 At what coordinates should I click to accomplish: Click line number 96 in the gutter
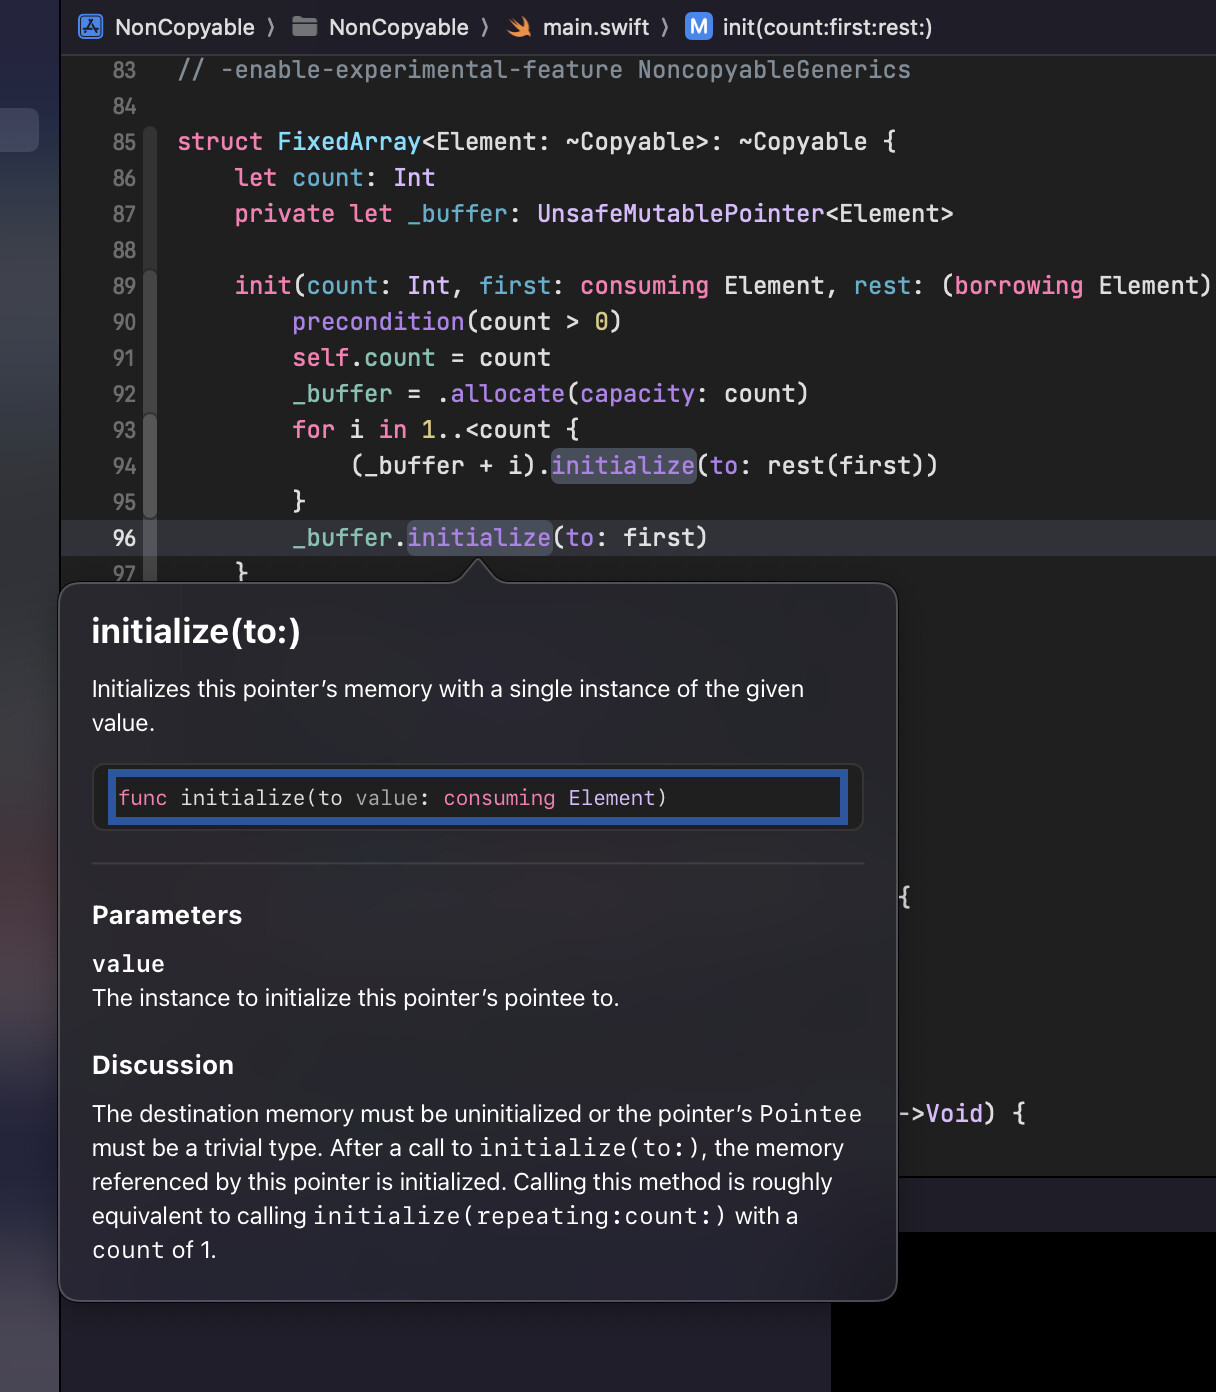click(124, 538)
